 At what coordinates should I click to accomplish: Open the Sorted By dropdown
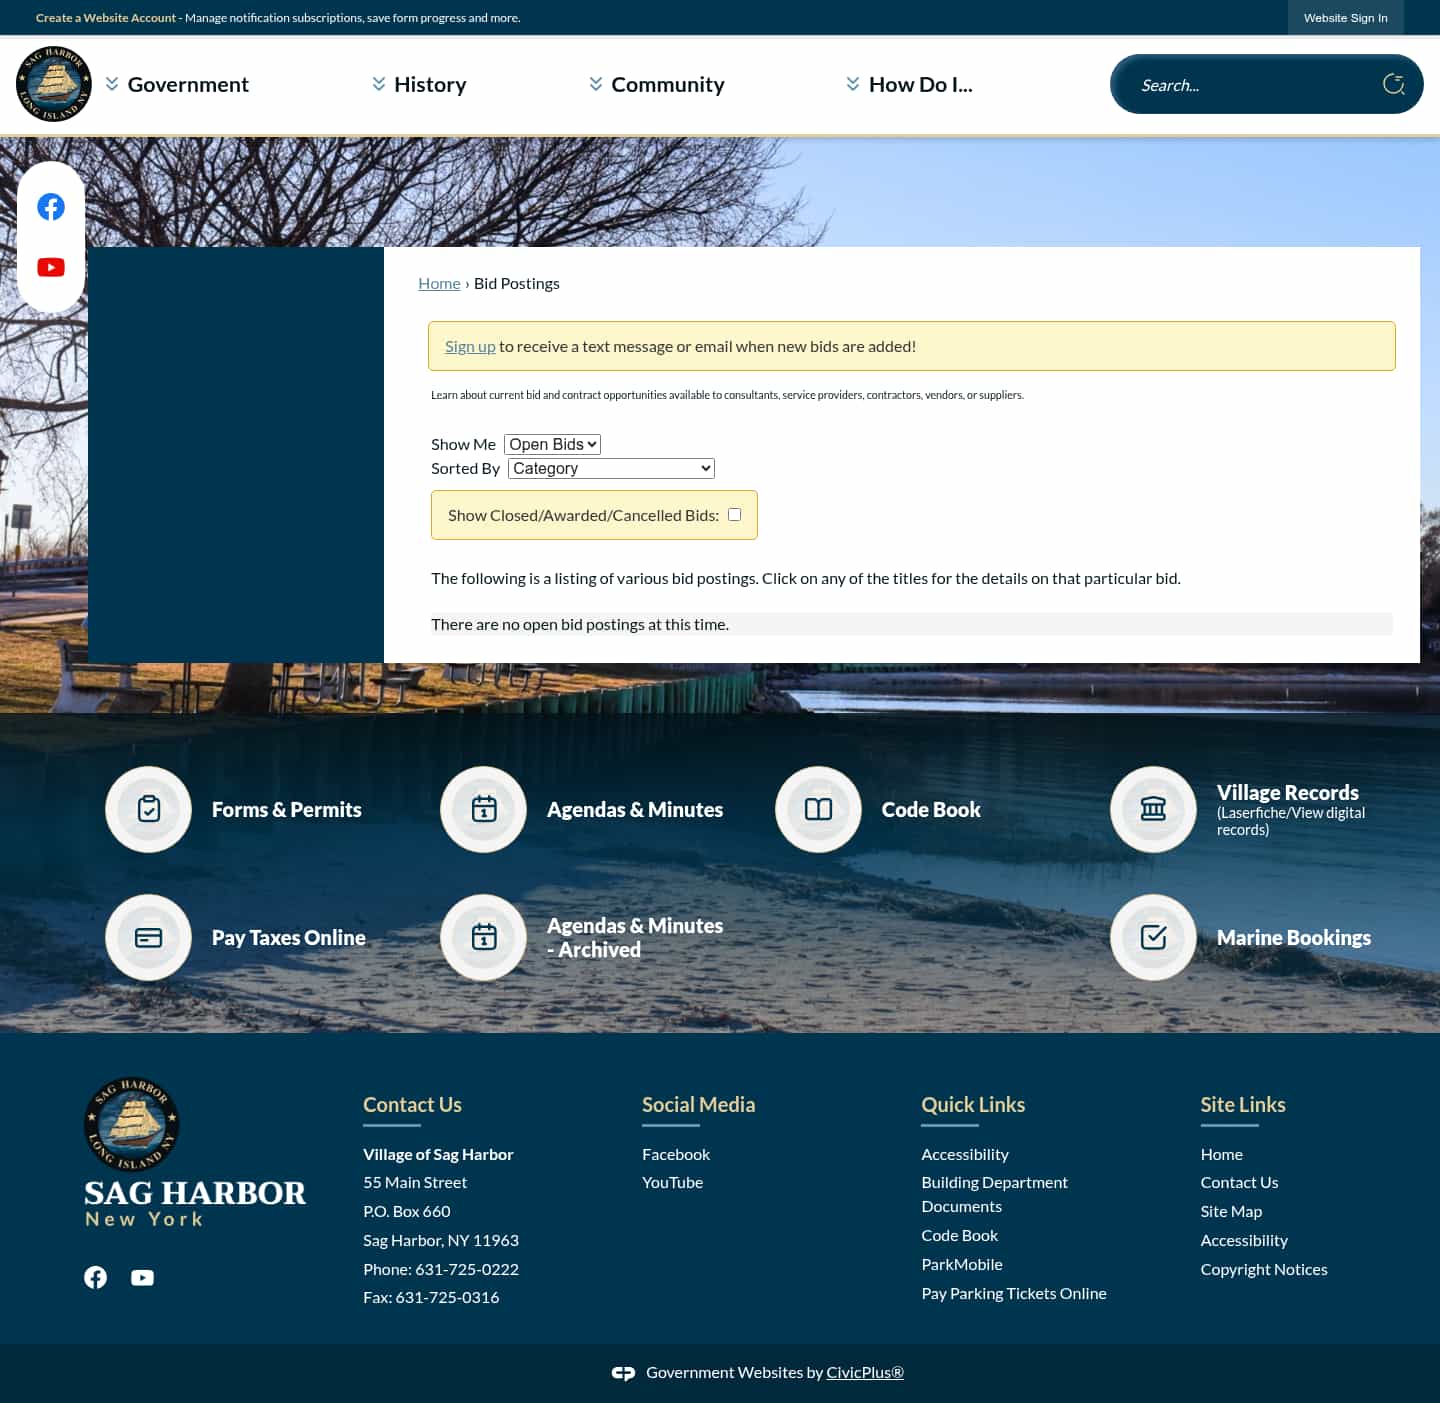610,468
